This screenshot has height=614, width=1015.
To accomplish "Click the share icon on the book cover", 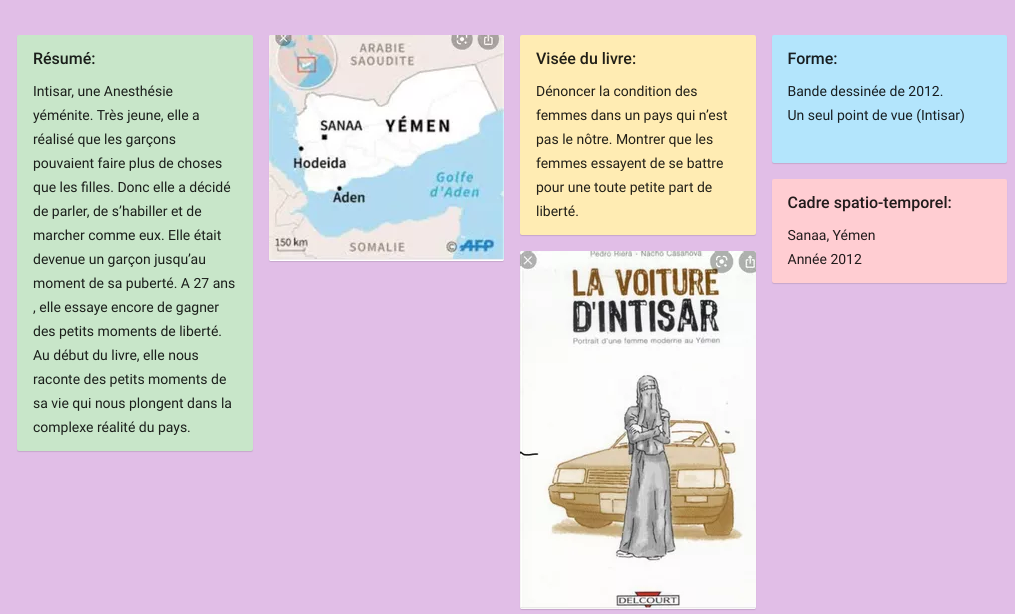I will [x=748, y=261].
